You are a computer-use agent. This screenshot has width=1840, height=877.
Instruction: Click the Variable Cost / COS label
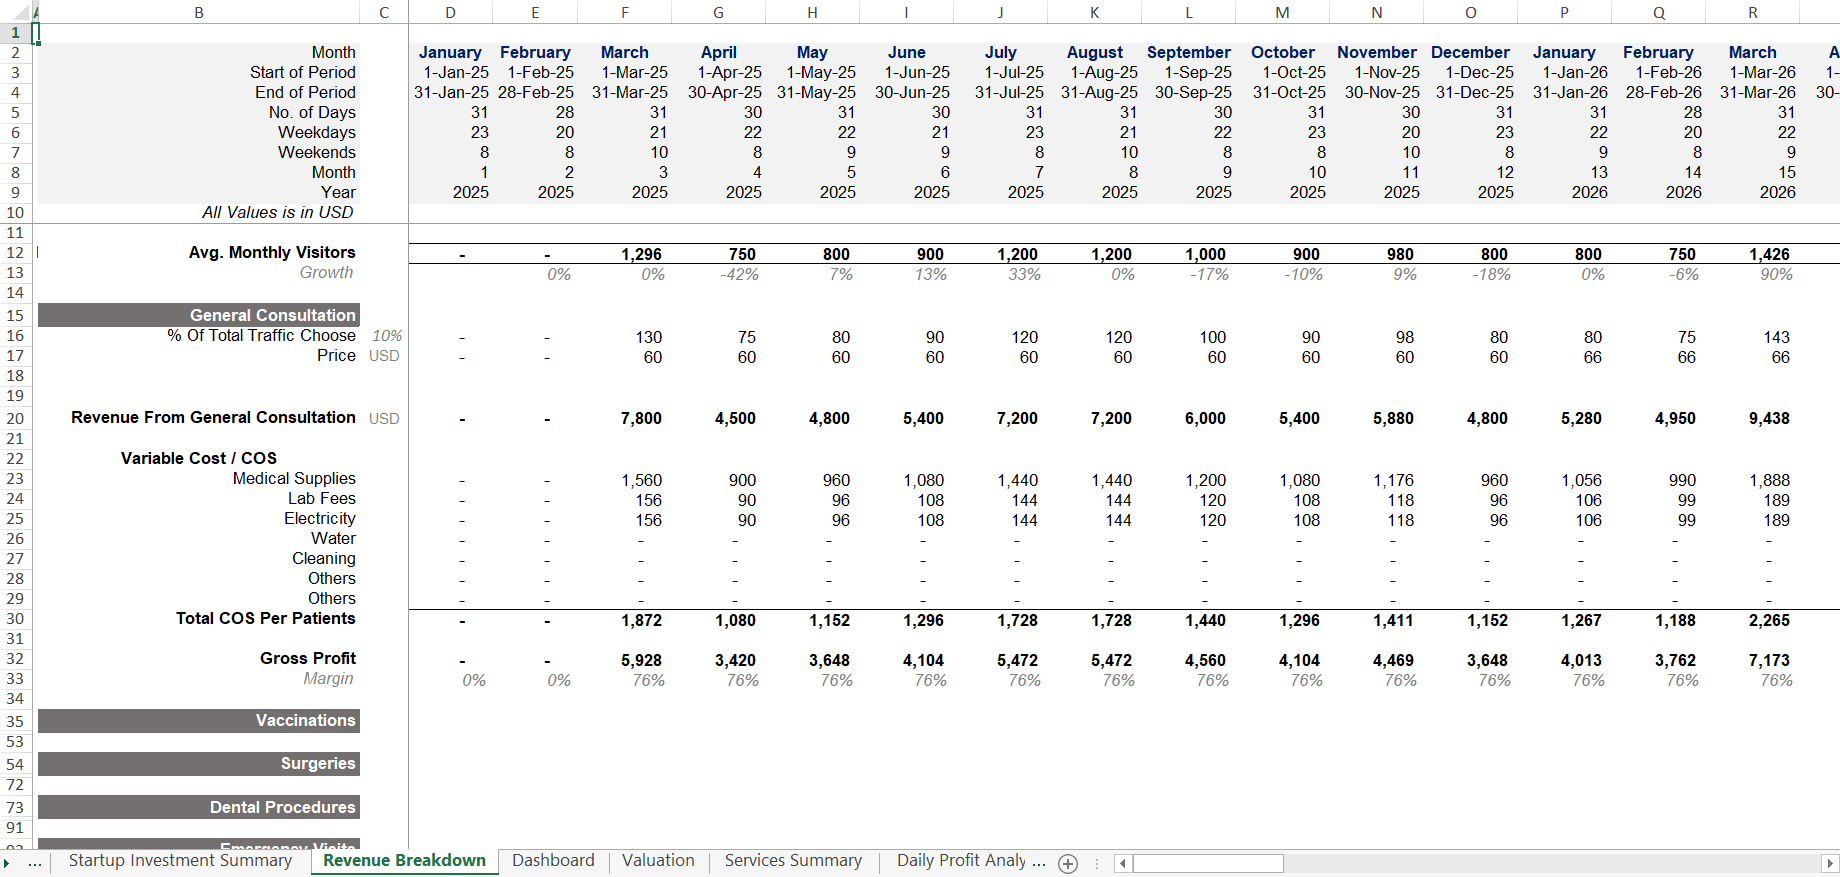coord(199,458)
